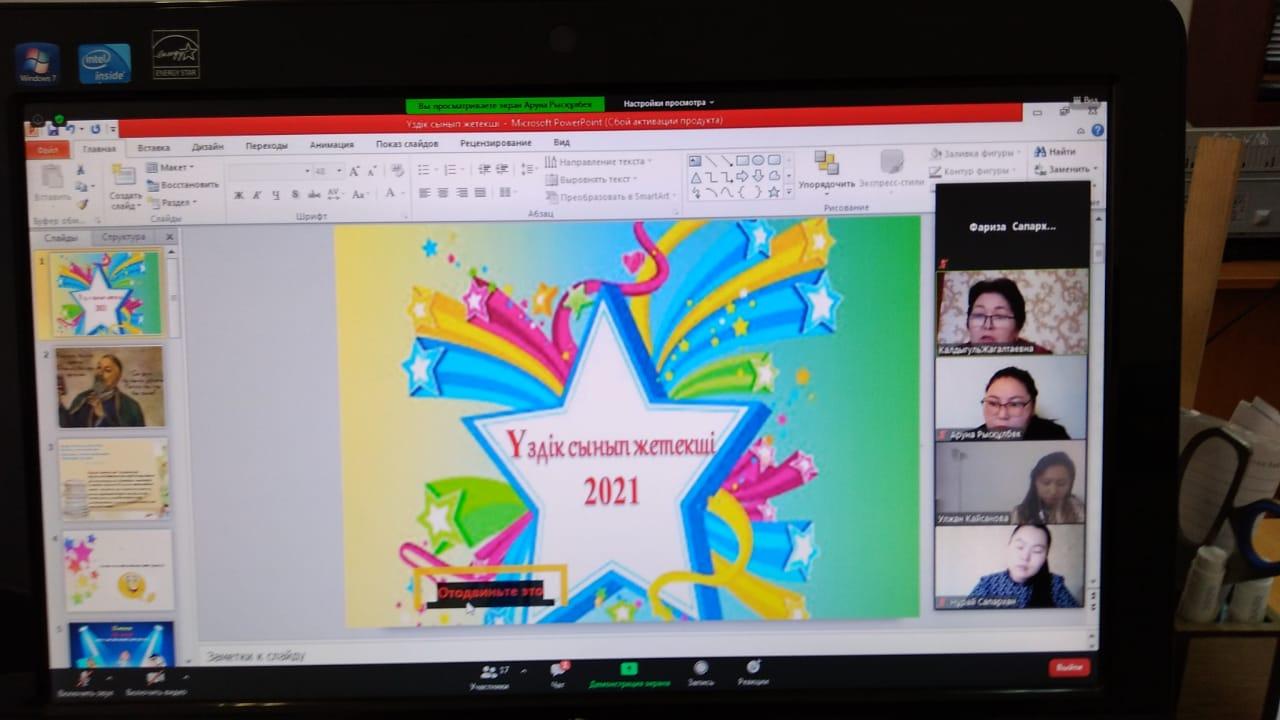Image resolution: width=1280 pixels, height=720 pixels.
Task: Click the Increase indent icon
Action: (x=501, y=169)
